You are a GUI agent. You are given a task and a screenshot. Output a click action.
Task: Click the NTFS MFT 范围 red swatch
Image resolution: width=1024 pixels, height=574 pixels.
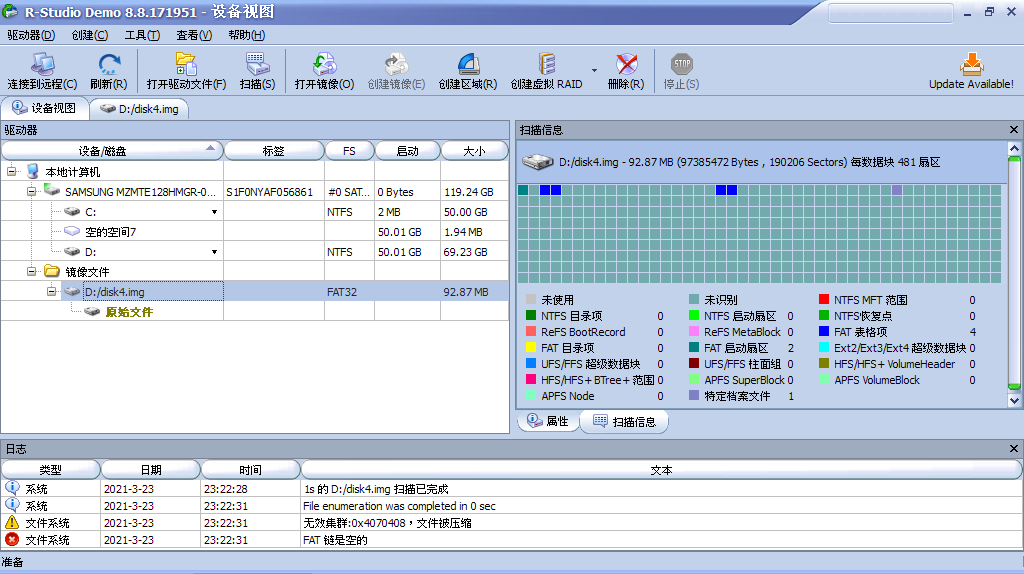coord(824,300)
